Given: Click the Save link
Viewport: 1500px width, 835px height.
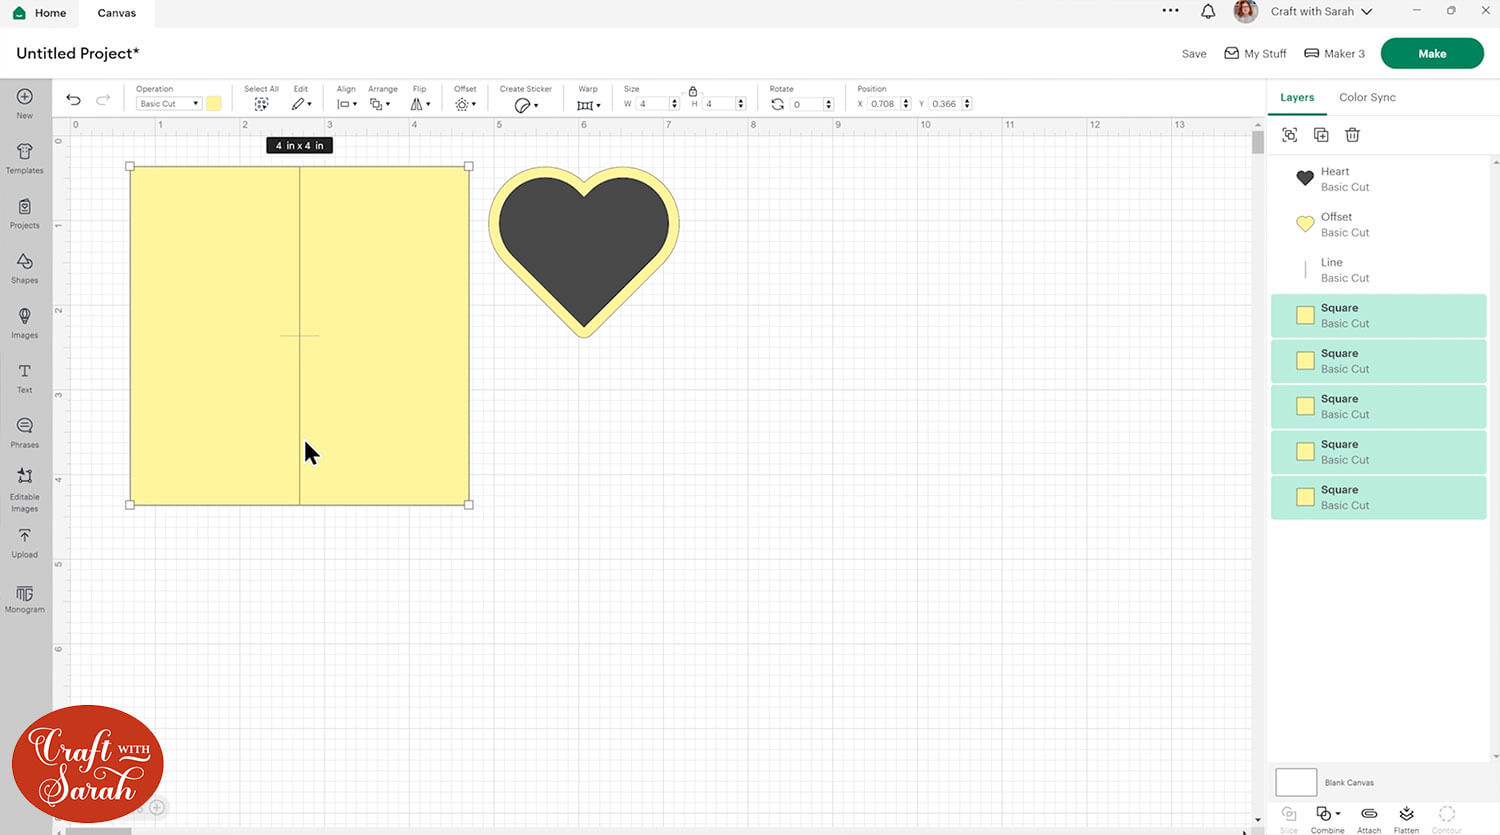Looking at the screenshot, I should coord(1194,54).
